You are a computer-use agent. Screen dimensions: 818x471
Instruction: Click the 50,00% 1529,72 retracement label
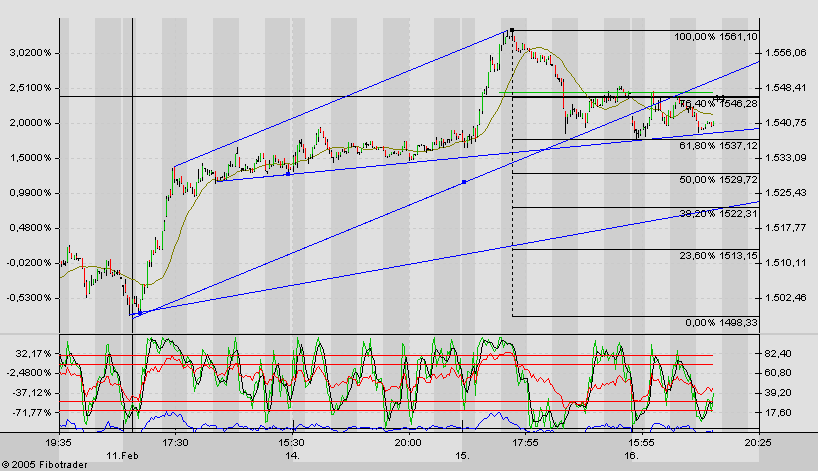[x=718, y=179]
